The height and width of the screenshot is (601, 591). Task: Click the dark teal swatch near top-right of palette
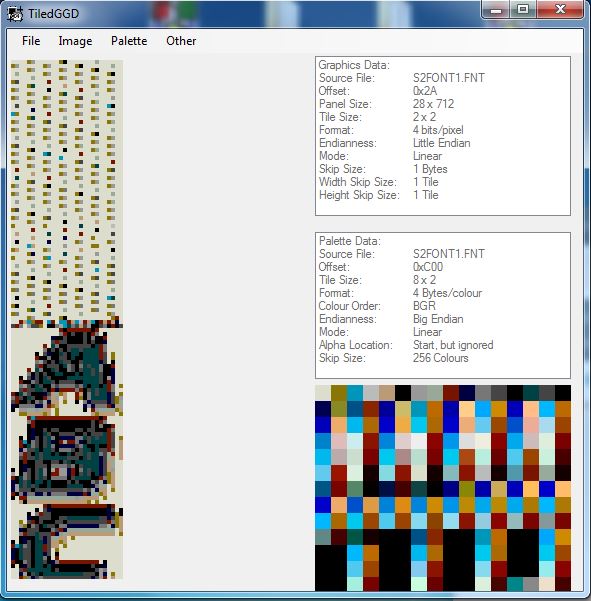click(531, 393)
